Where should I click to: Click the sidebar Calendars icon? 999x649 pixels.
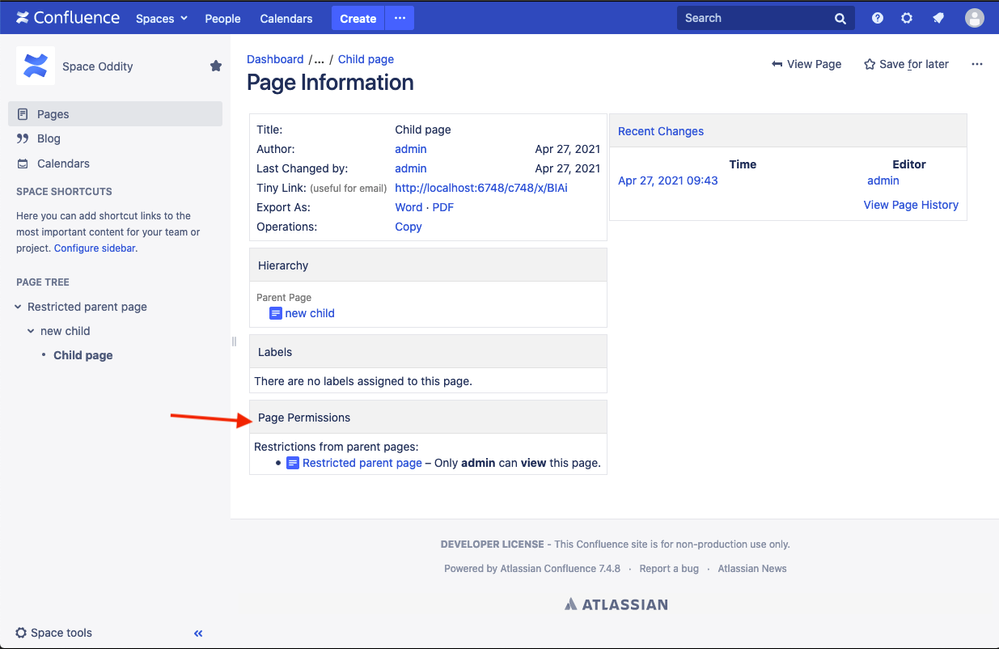[22, 164]
